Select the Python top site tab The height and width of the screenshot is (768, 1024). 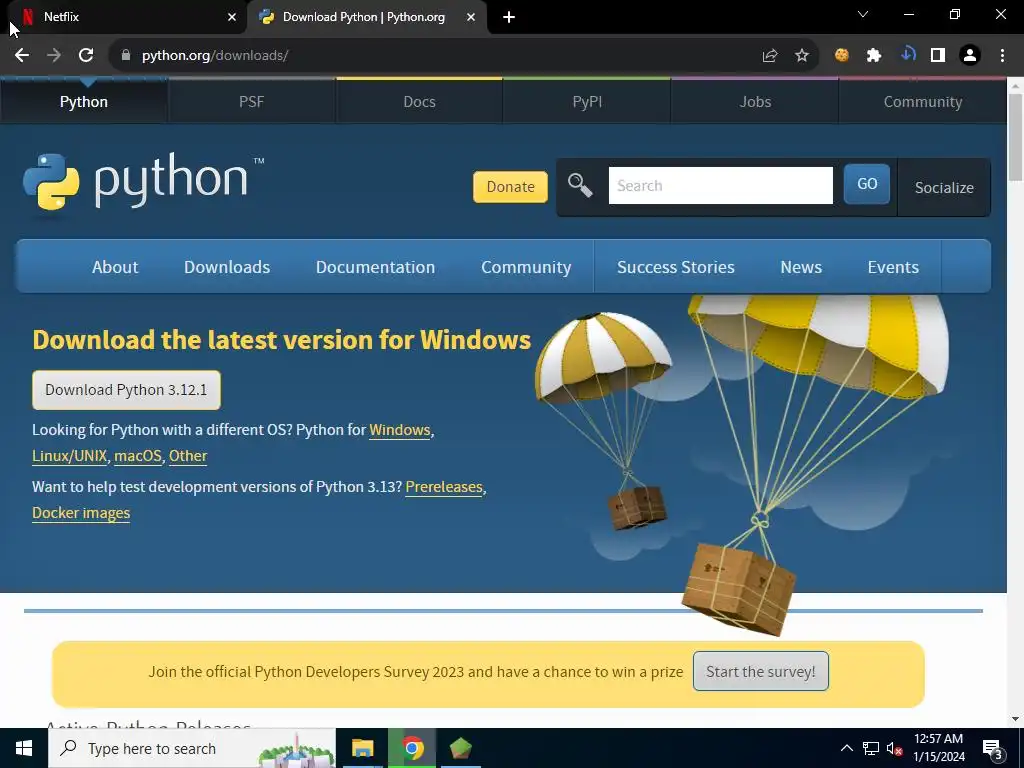[x=84, y=102]
